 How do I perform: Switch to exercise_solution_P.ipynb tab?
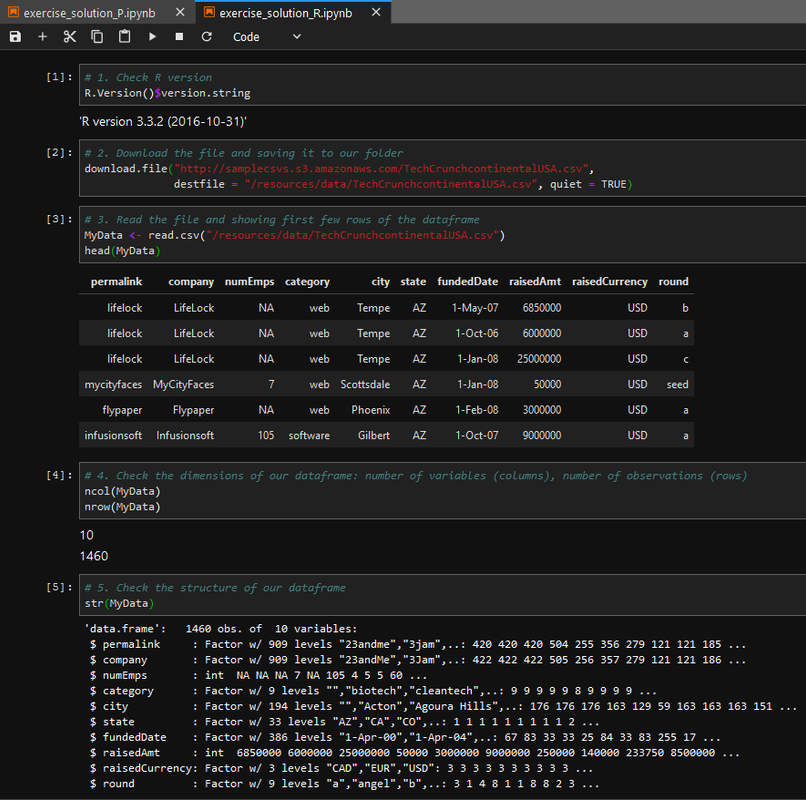tap(88, 12)
